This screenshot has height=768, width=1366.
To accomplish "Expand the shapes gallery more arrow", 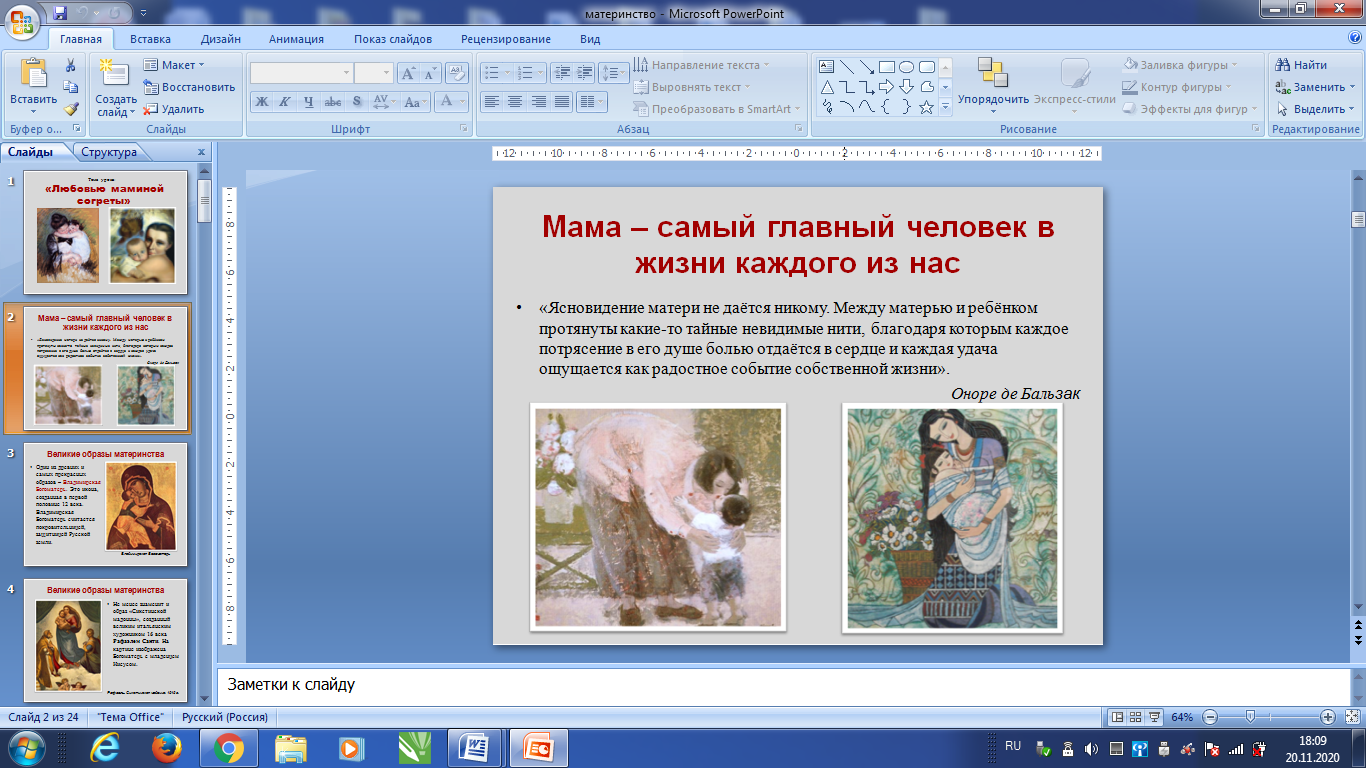I will [x=945, y=108].
